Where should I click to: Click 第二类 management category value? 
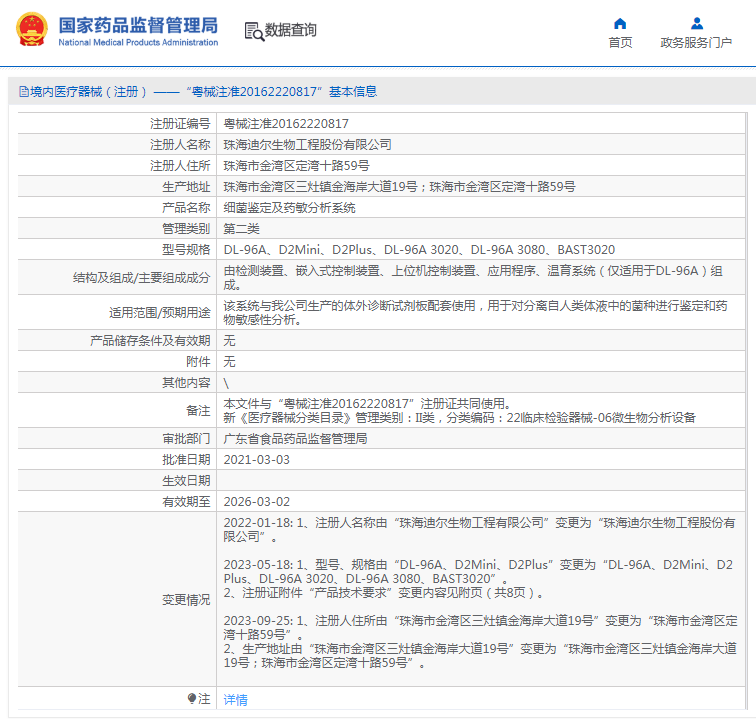pos(241,229)
